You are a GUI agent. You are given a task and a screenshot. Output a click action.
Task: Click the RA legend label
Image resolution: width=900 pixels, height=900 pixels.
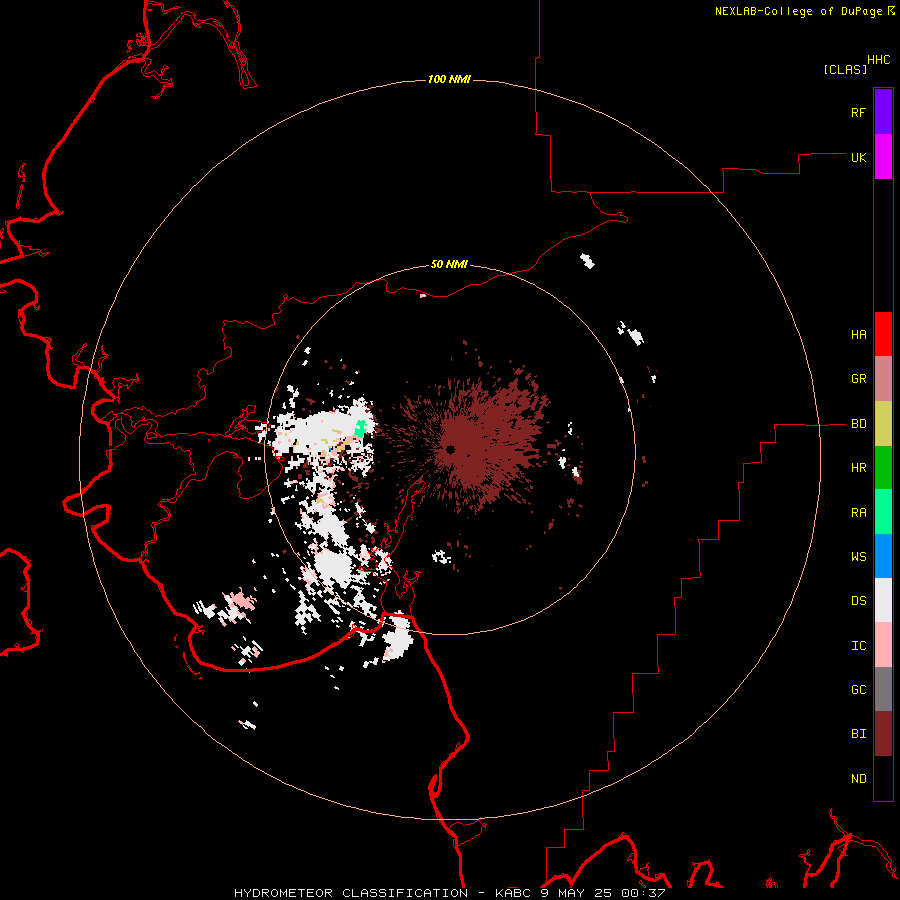click(x=858, y=513)
